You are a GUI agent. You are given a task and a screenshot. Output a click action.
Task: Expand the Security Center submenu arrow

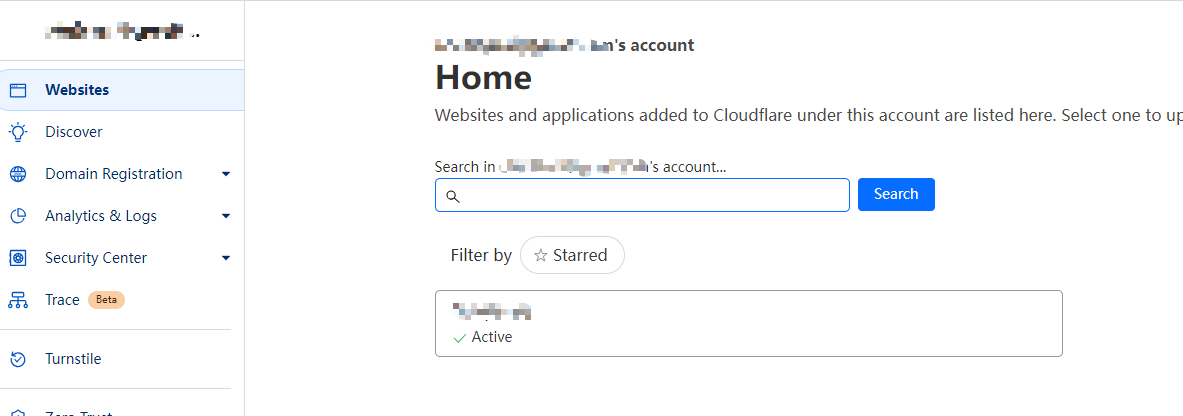pos(226,258)
